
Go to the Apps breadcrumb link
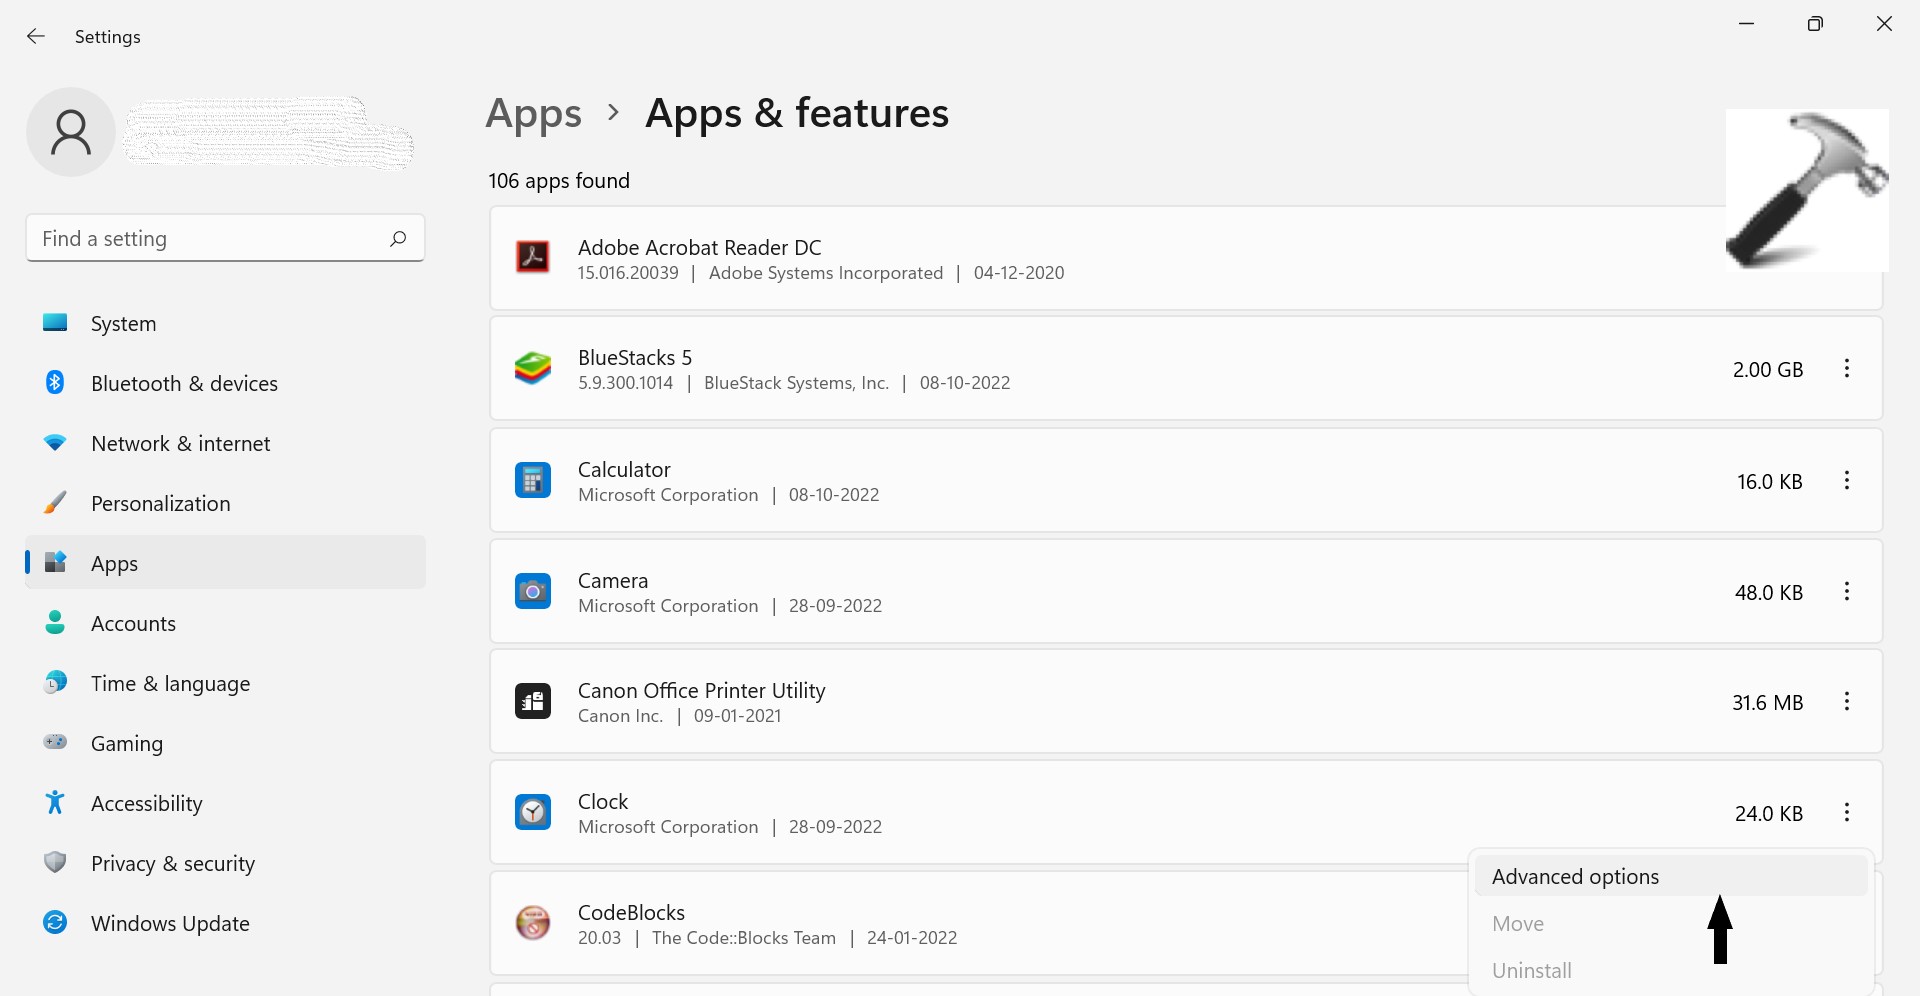click(533, 114)
